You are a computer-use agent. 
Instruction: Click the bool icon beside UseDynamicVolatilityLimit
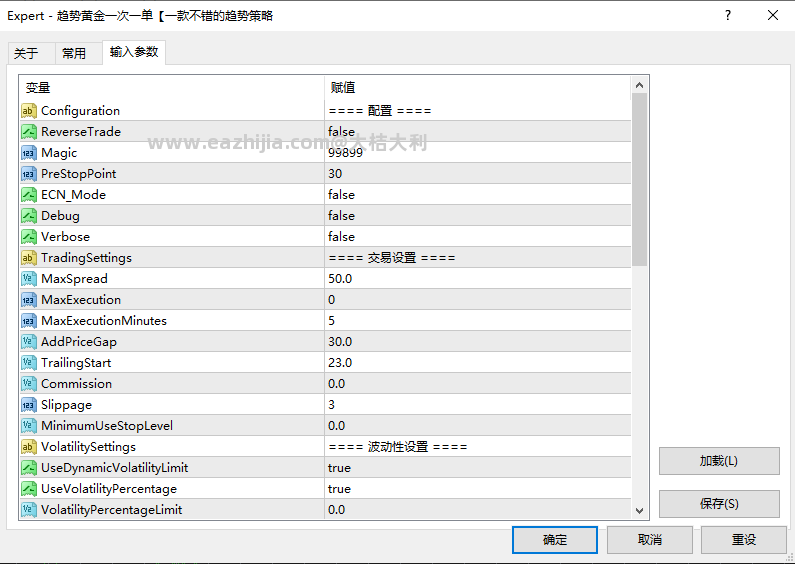tap(29, 468)
